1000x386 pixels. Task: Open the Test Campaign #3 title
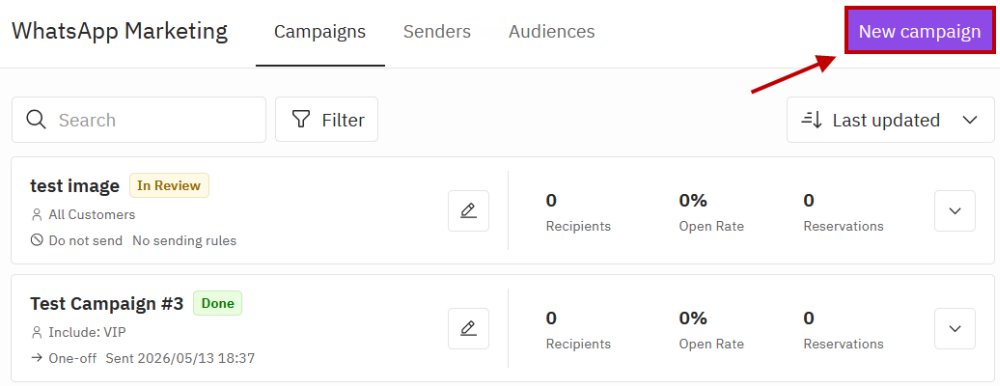tap(107, 304)
